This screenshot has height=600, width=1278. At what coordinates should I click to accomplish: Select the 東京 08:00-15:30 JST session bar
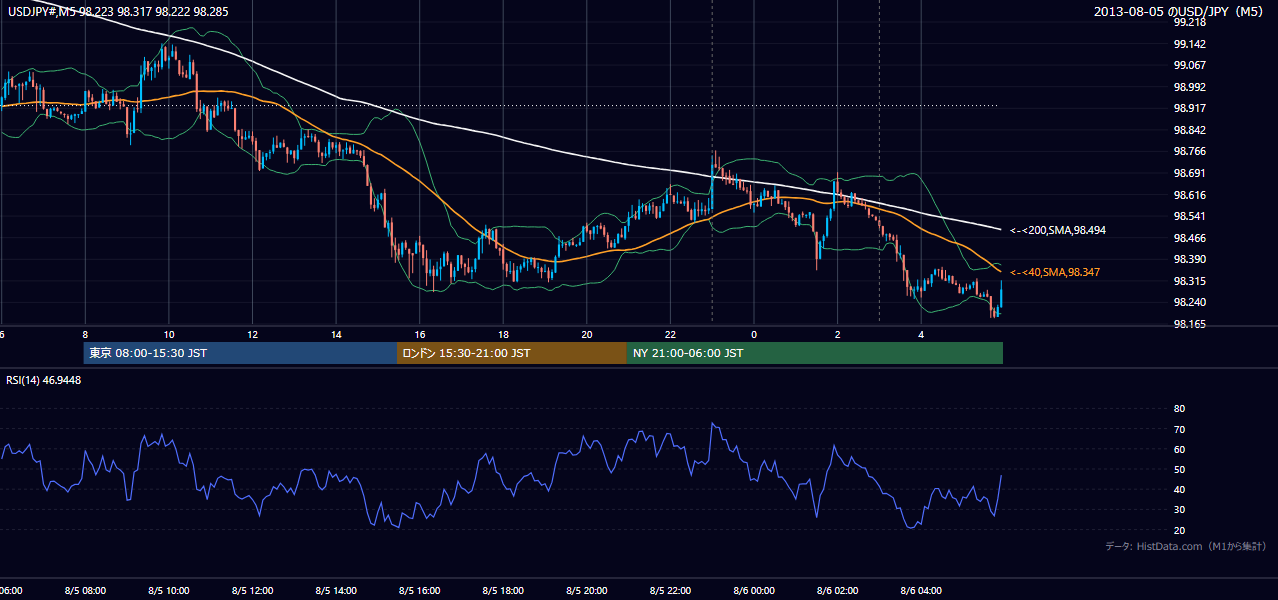point(240,353)
